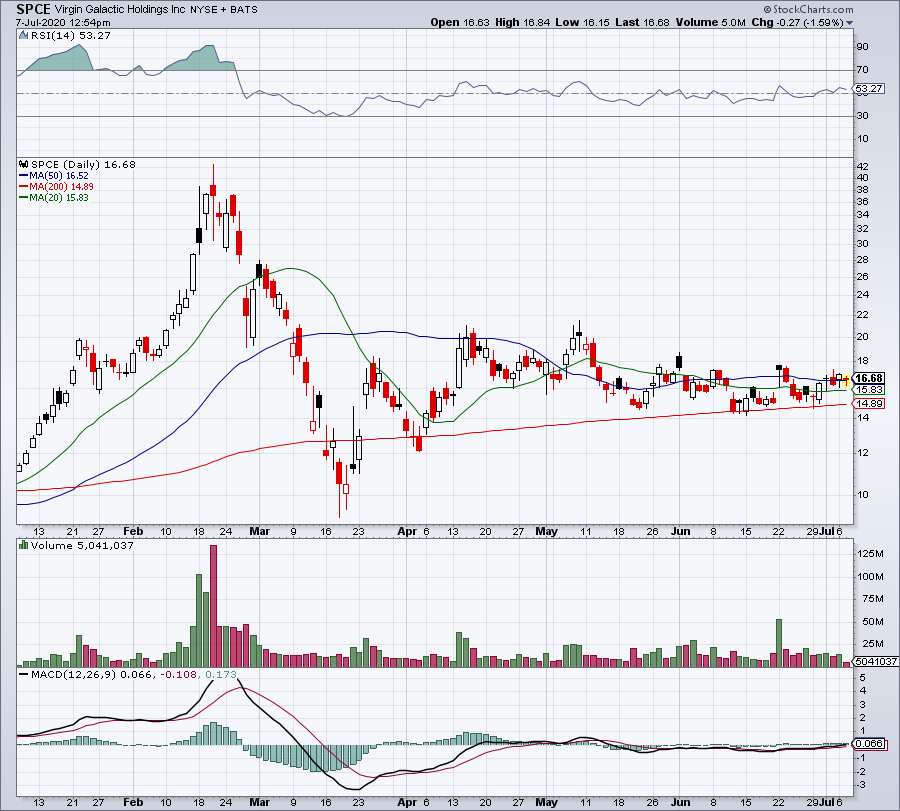This screenshot has width=900, height=811.
Task: Click the -3 label on the MACD axis
Action: pyautogui.click(x=862, y=785)
